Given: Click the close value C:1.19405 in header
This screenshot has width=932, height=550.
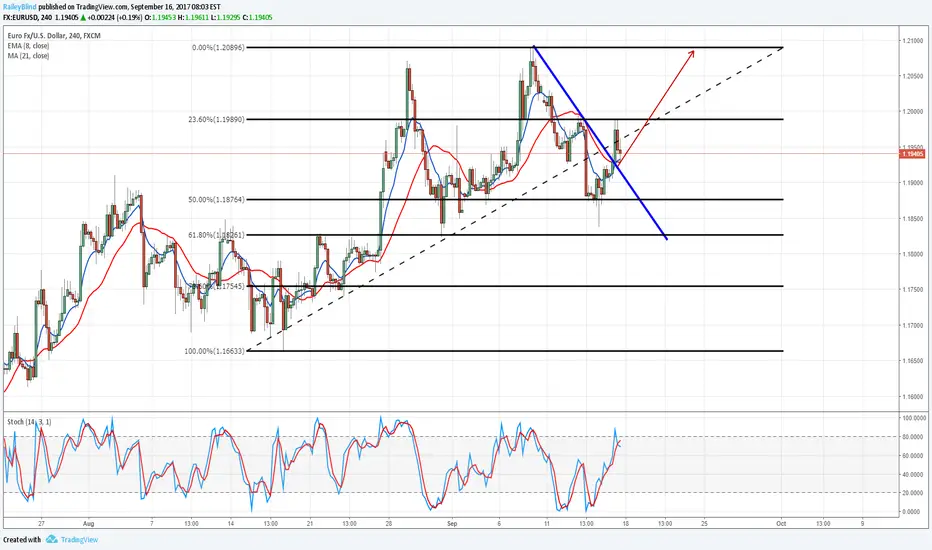Looking at the screenshot, I should click(257, 18).
